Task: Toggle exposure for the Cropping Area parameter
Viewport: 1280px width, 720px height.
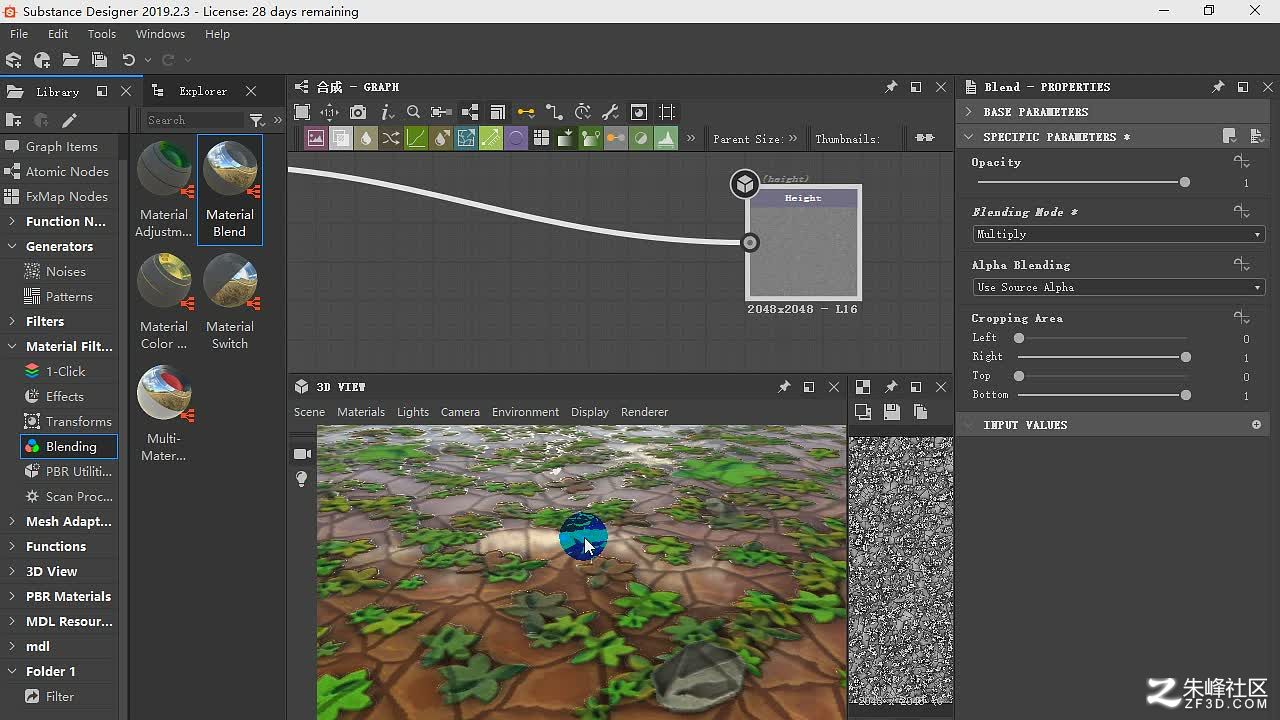Action: coord(1242,318)
